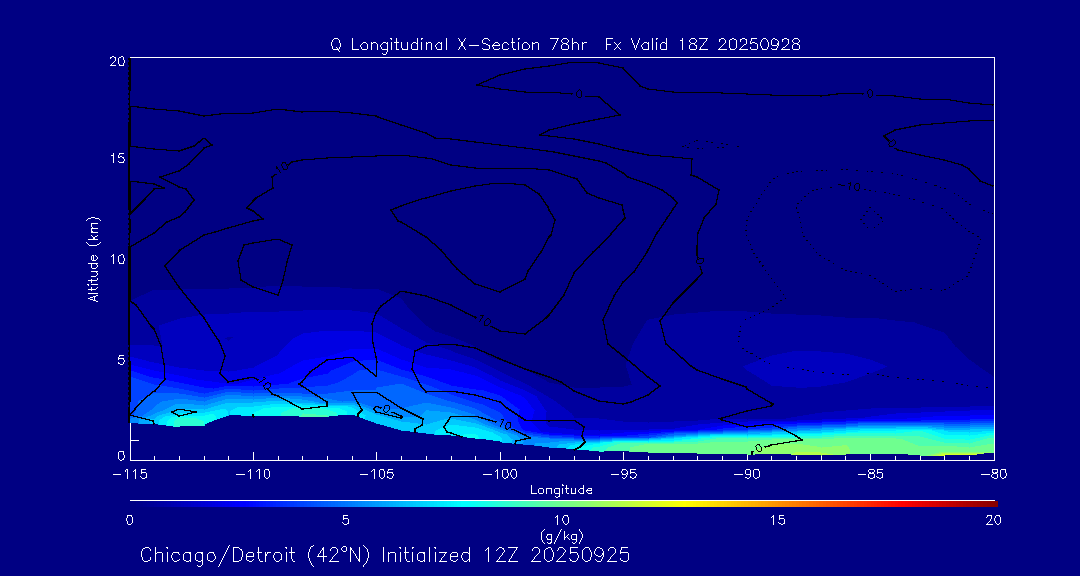Click the 'Longitude' x-axis label
The image size is (1080, 576).
561,490
